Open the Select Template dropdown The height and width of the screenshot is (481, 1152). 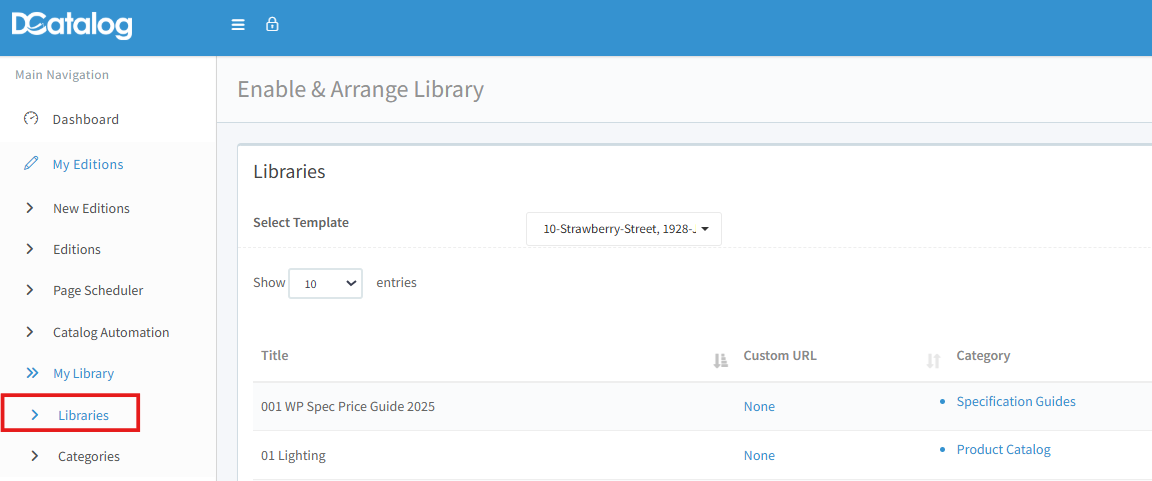click(x=624, y=229)
